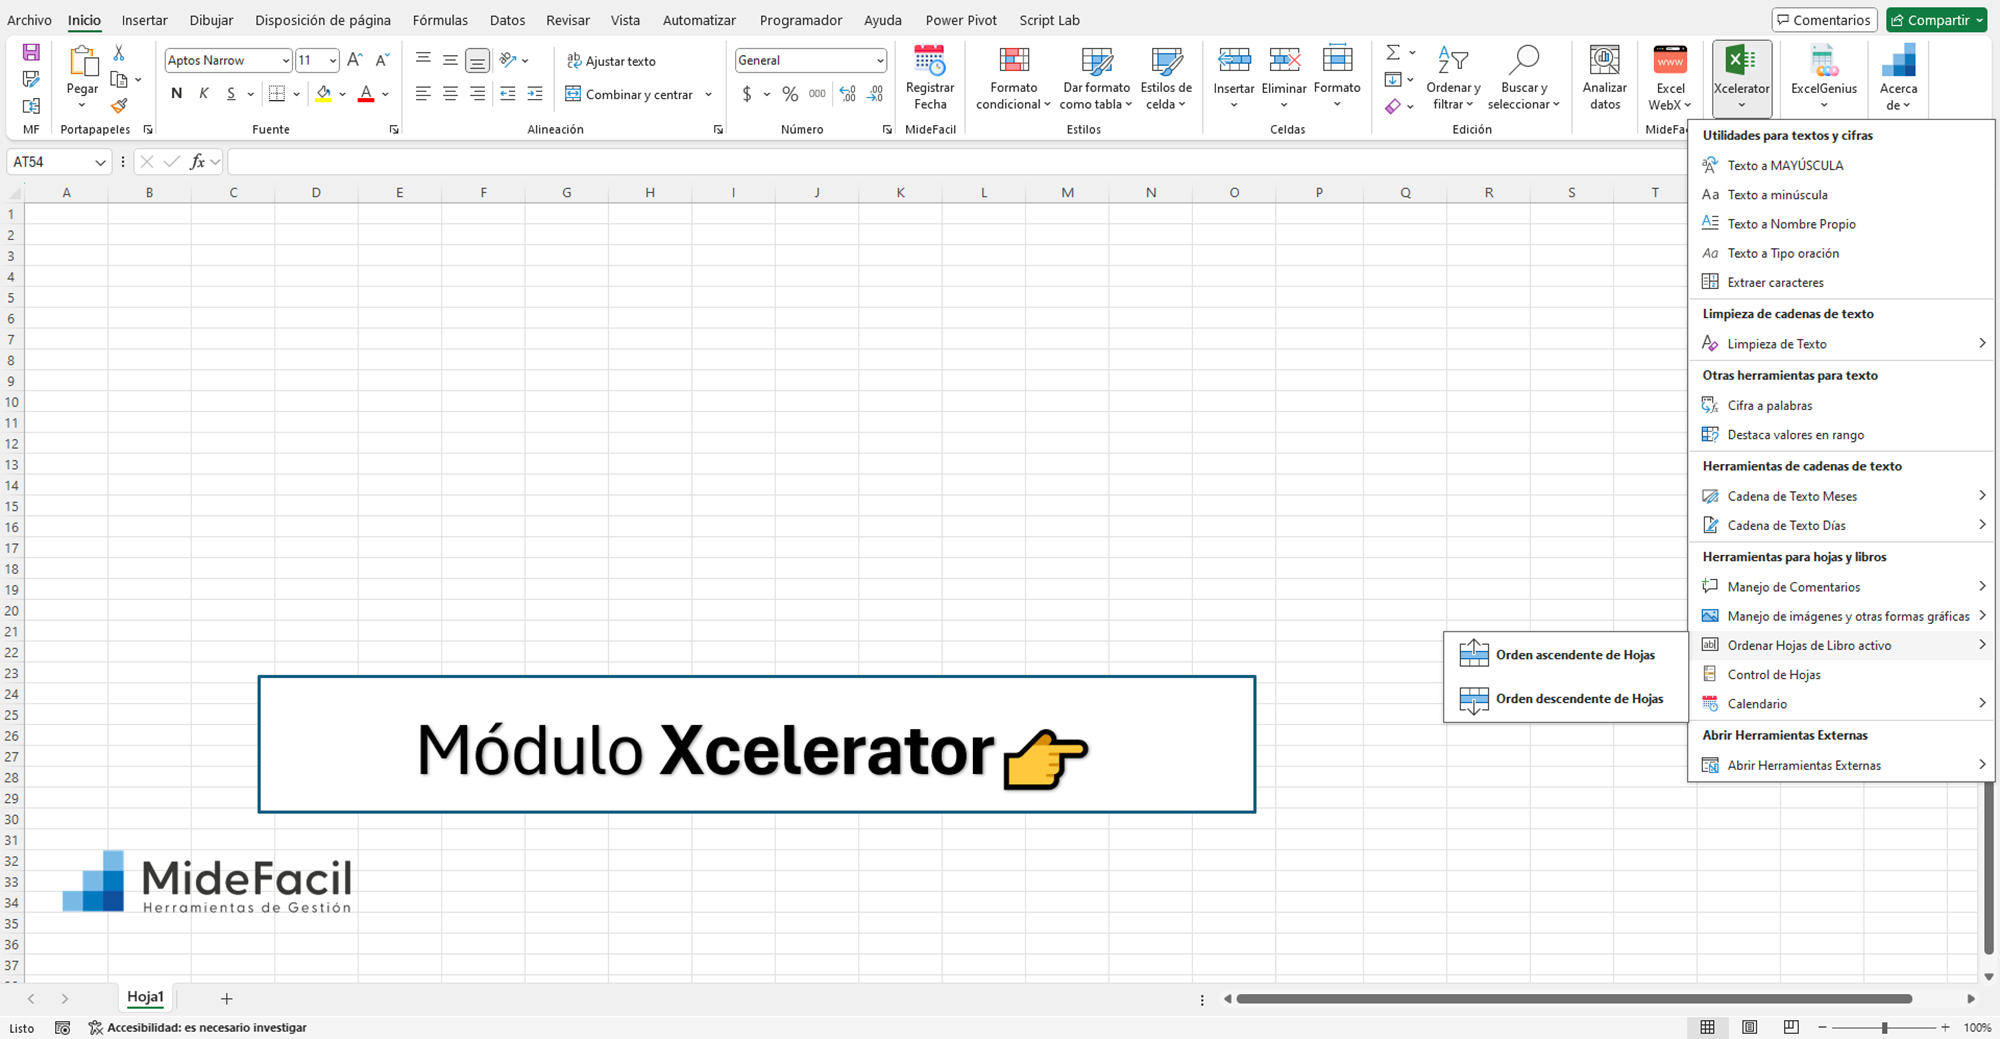Image resolution: width=2000 pixels, height=1039 pixels.
Task: Select the Hoja1 sheet tab
Action: 145,997
